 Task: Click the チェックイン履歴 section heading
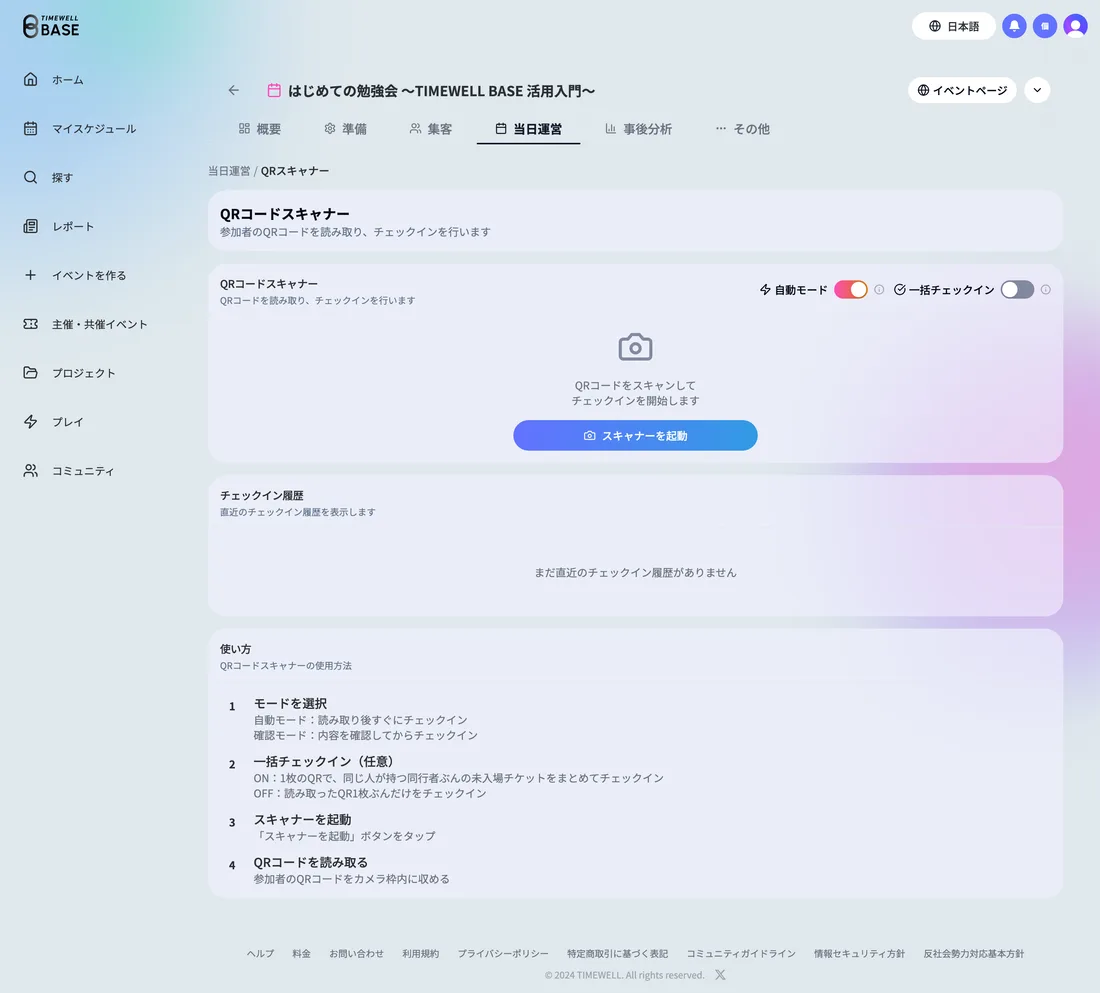coord(262,495)
